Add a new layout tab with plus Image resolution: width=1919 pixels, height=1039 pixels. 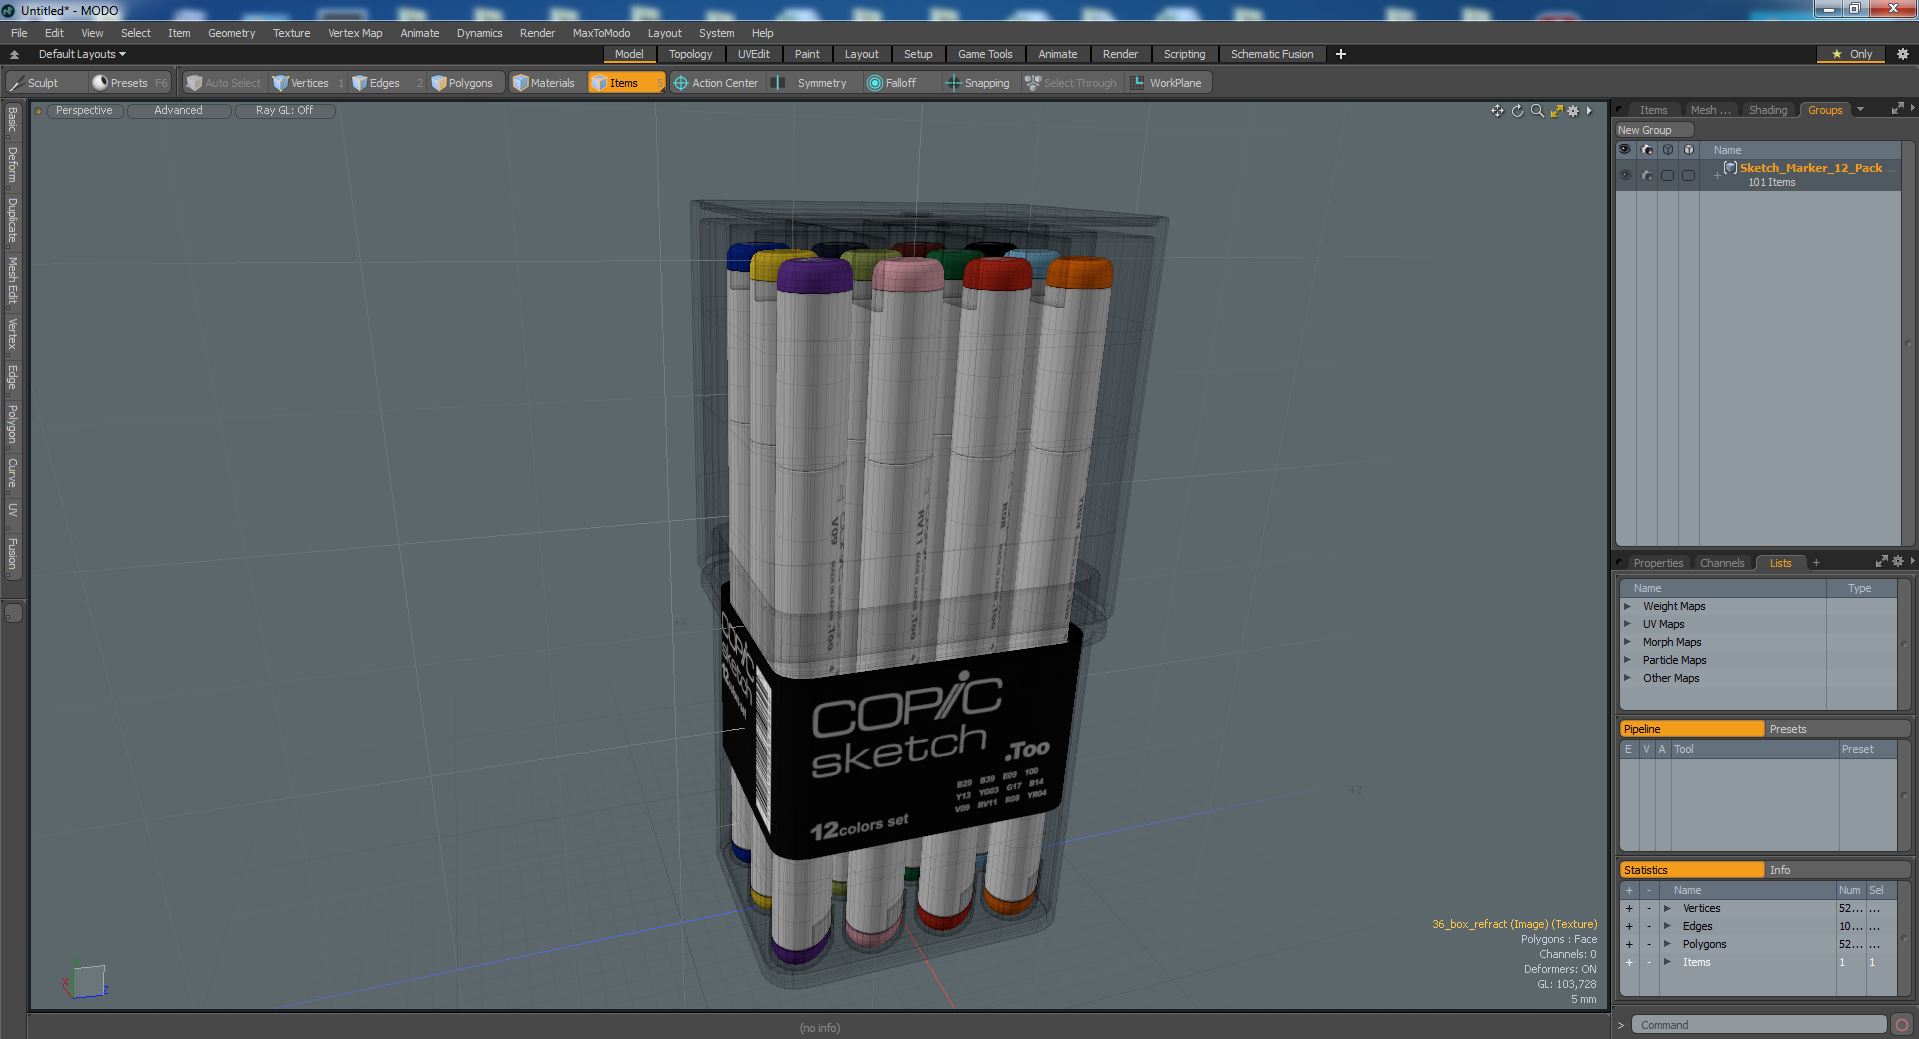pyautogui.click(x=1341, y=54)
